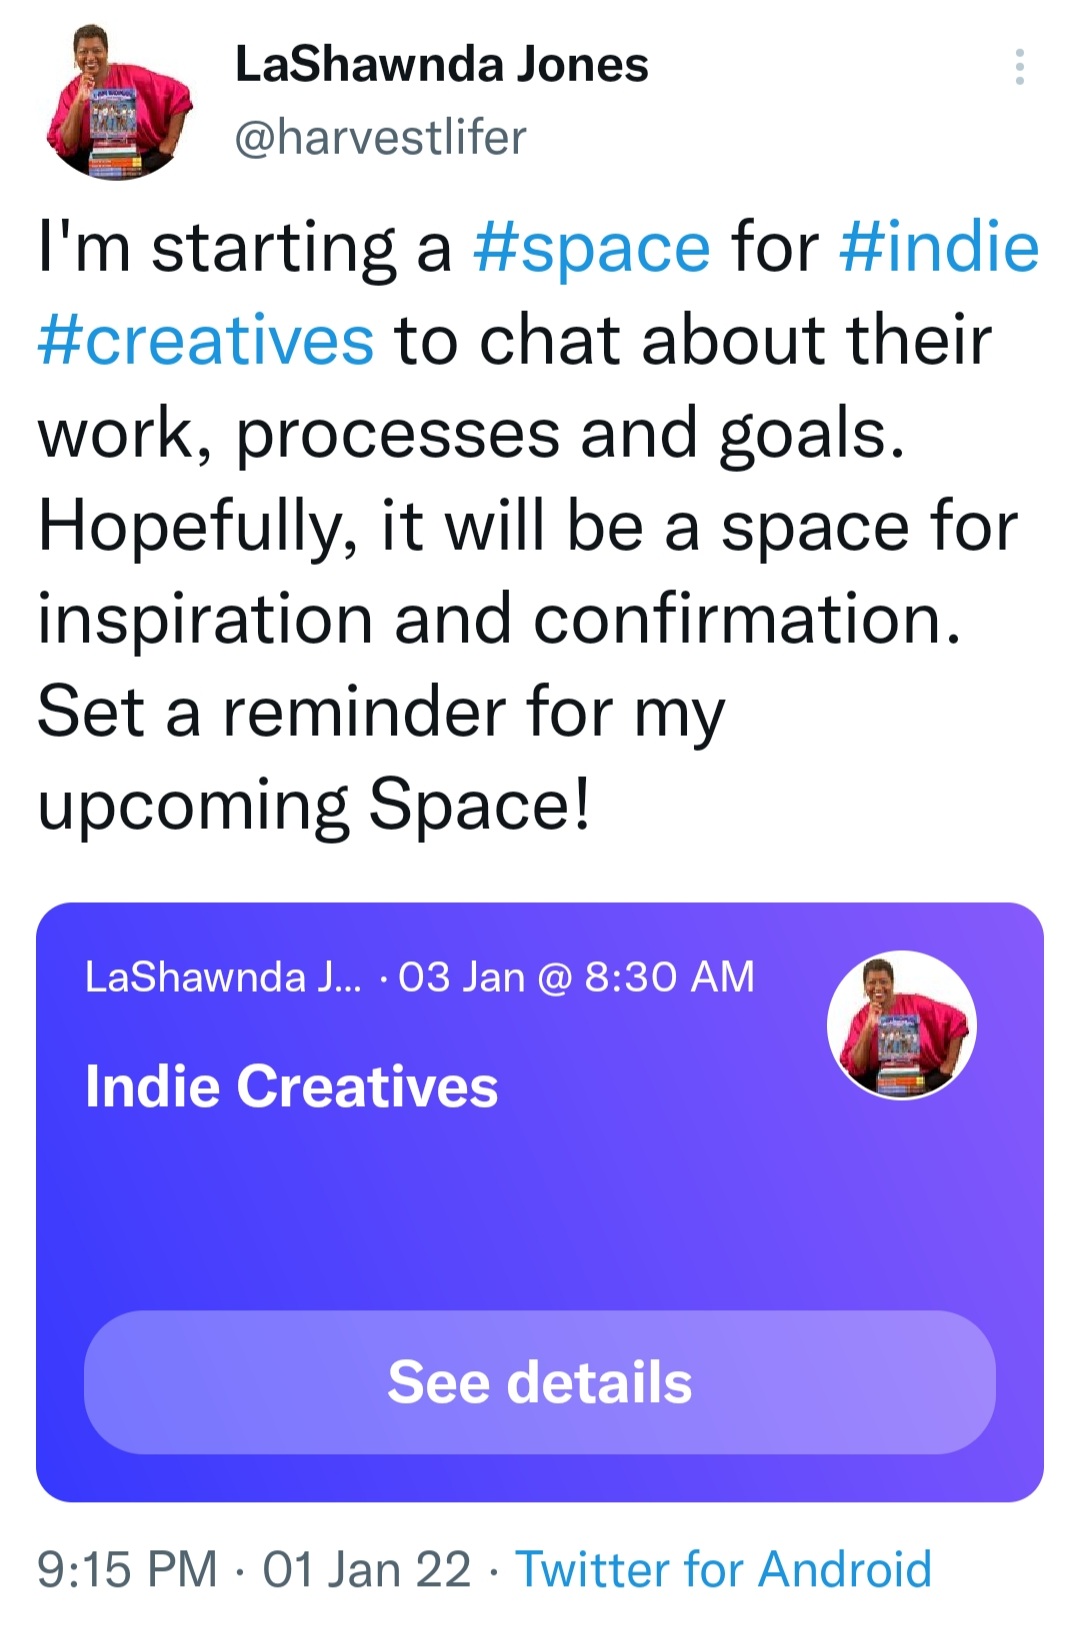Tap the @harvestlifer handle
Image resolution: width=1080 pixels, height=1632 pixels.
click(380, 137)
